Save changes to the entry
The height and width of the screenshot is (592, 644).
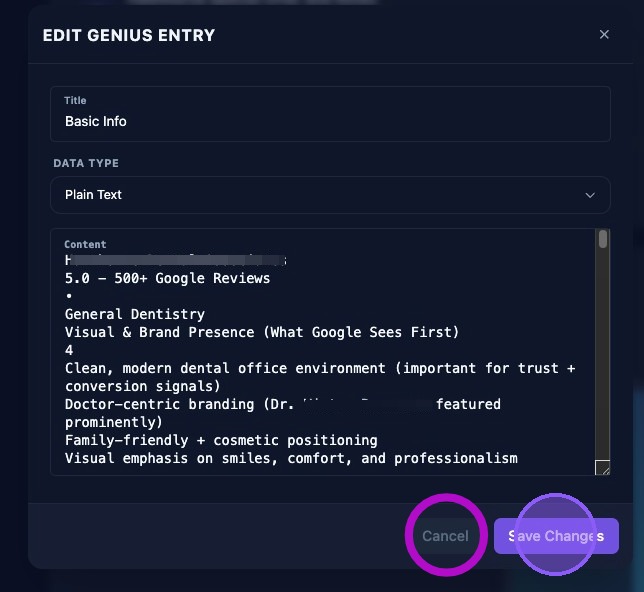click(x=556, y=536)
